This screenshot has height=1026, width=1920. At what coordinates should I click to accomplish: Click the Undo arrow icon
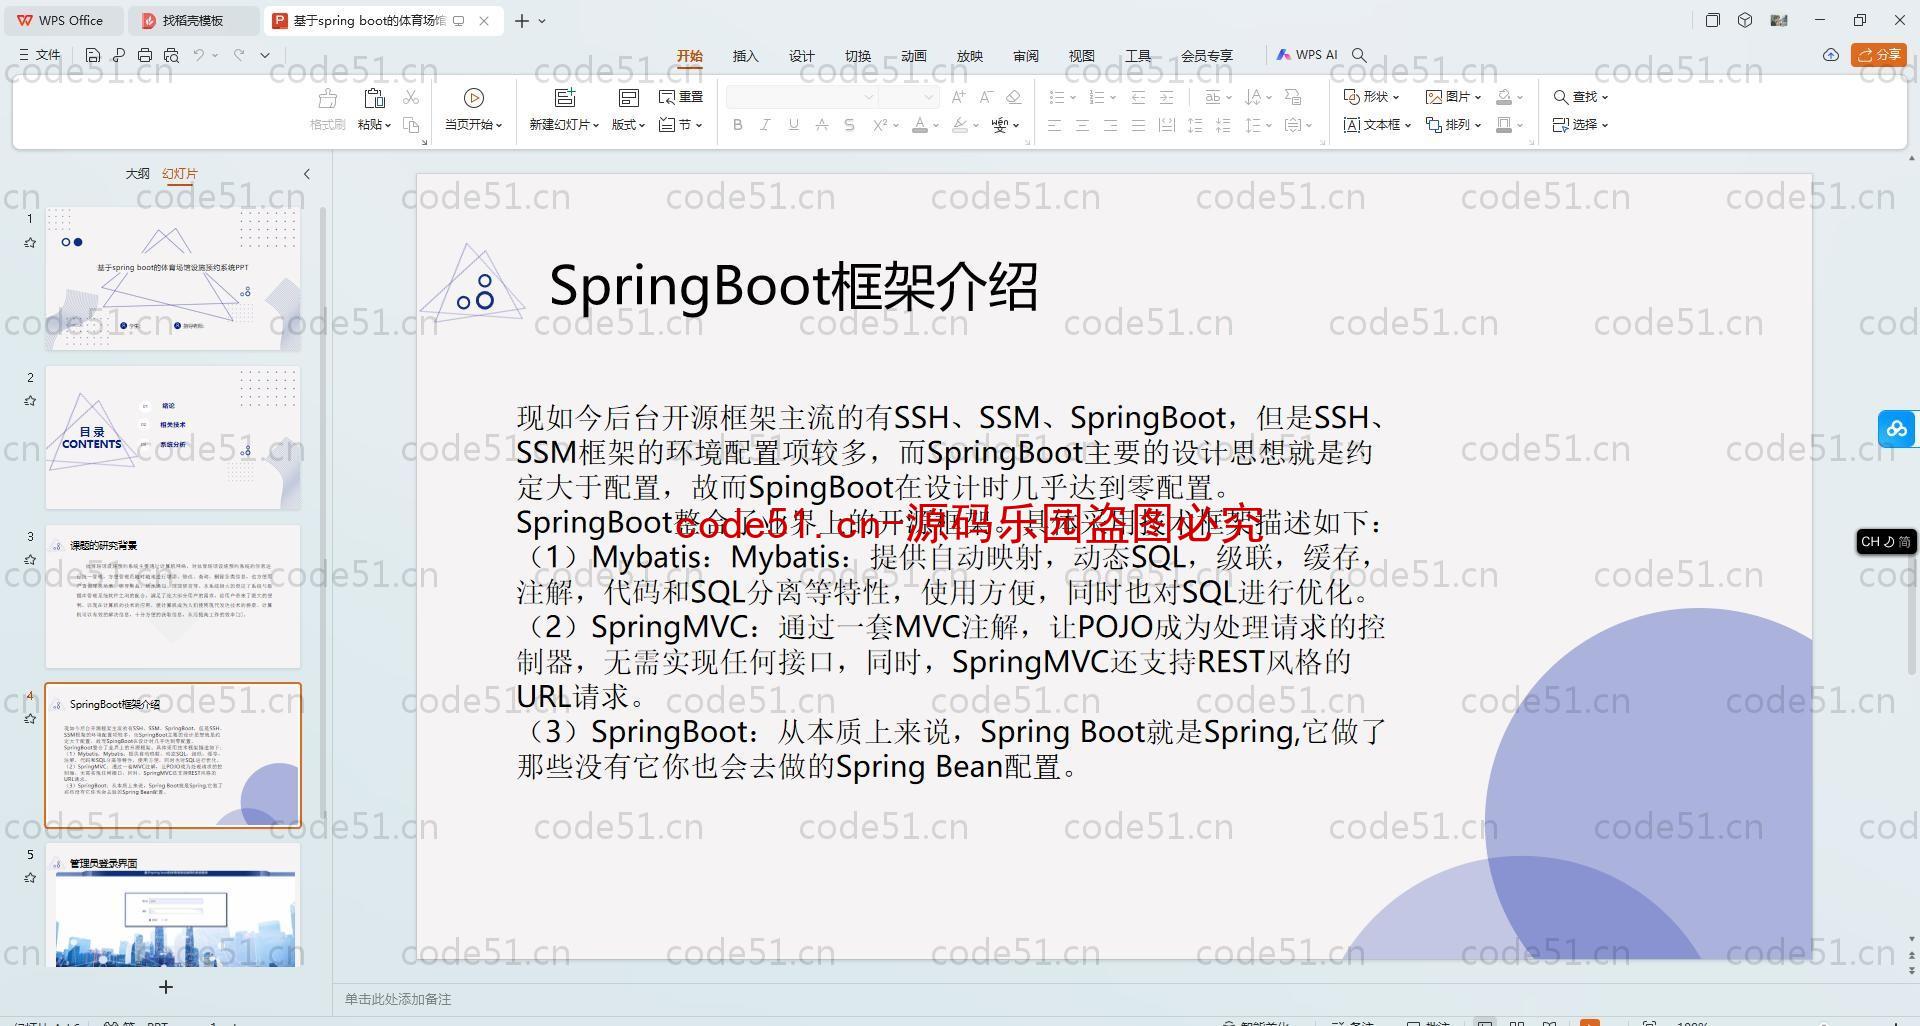pyautogui.click(x=199, y=55)
